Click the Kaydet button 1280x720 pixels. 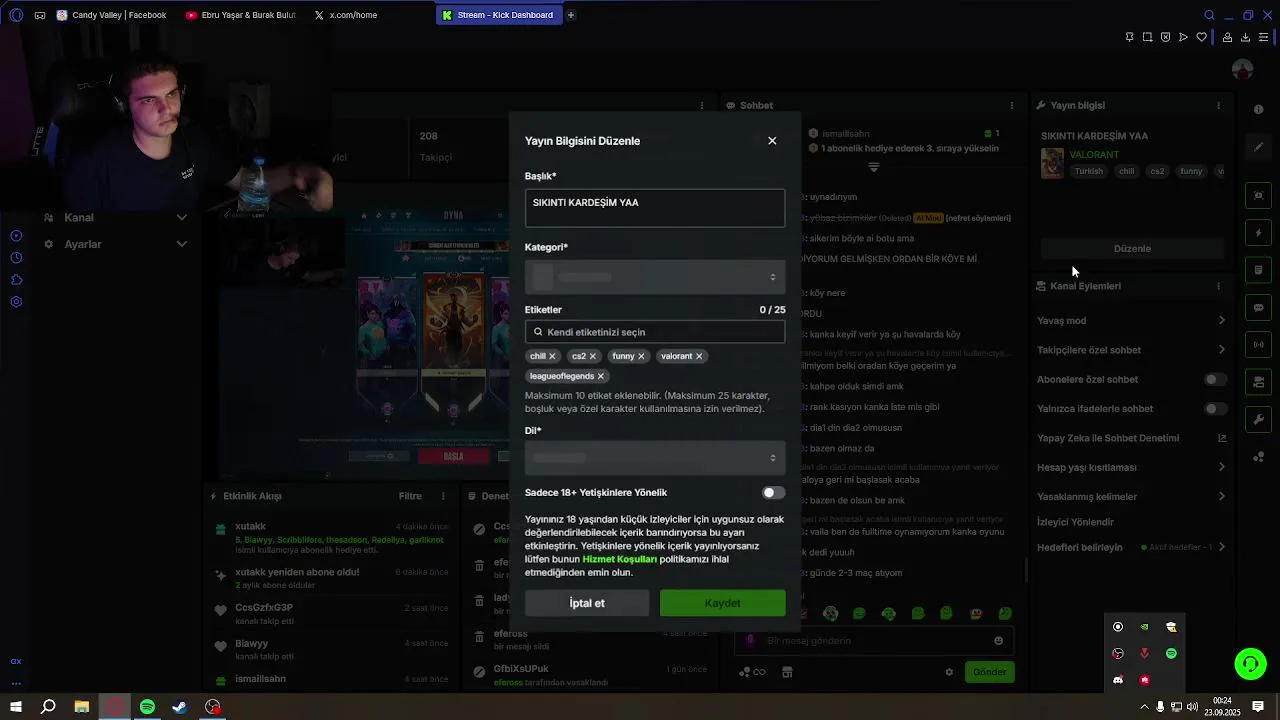(x=722, y=603)
